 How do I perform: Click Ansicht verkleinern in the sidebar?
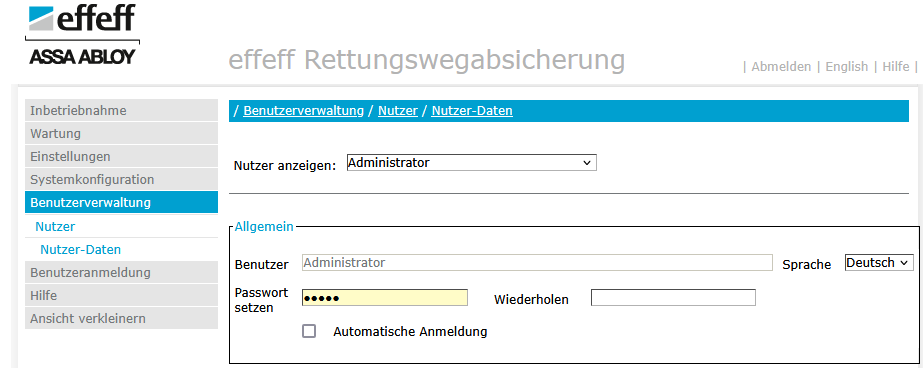[x=121, y=319]
